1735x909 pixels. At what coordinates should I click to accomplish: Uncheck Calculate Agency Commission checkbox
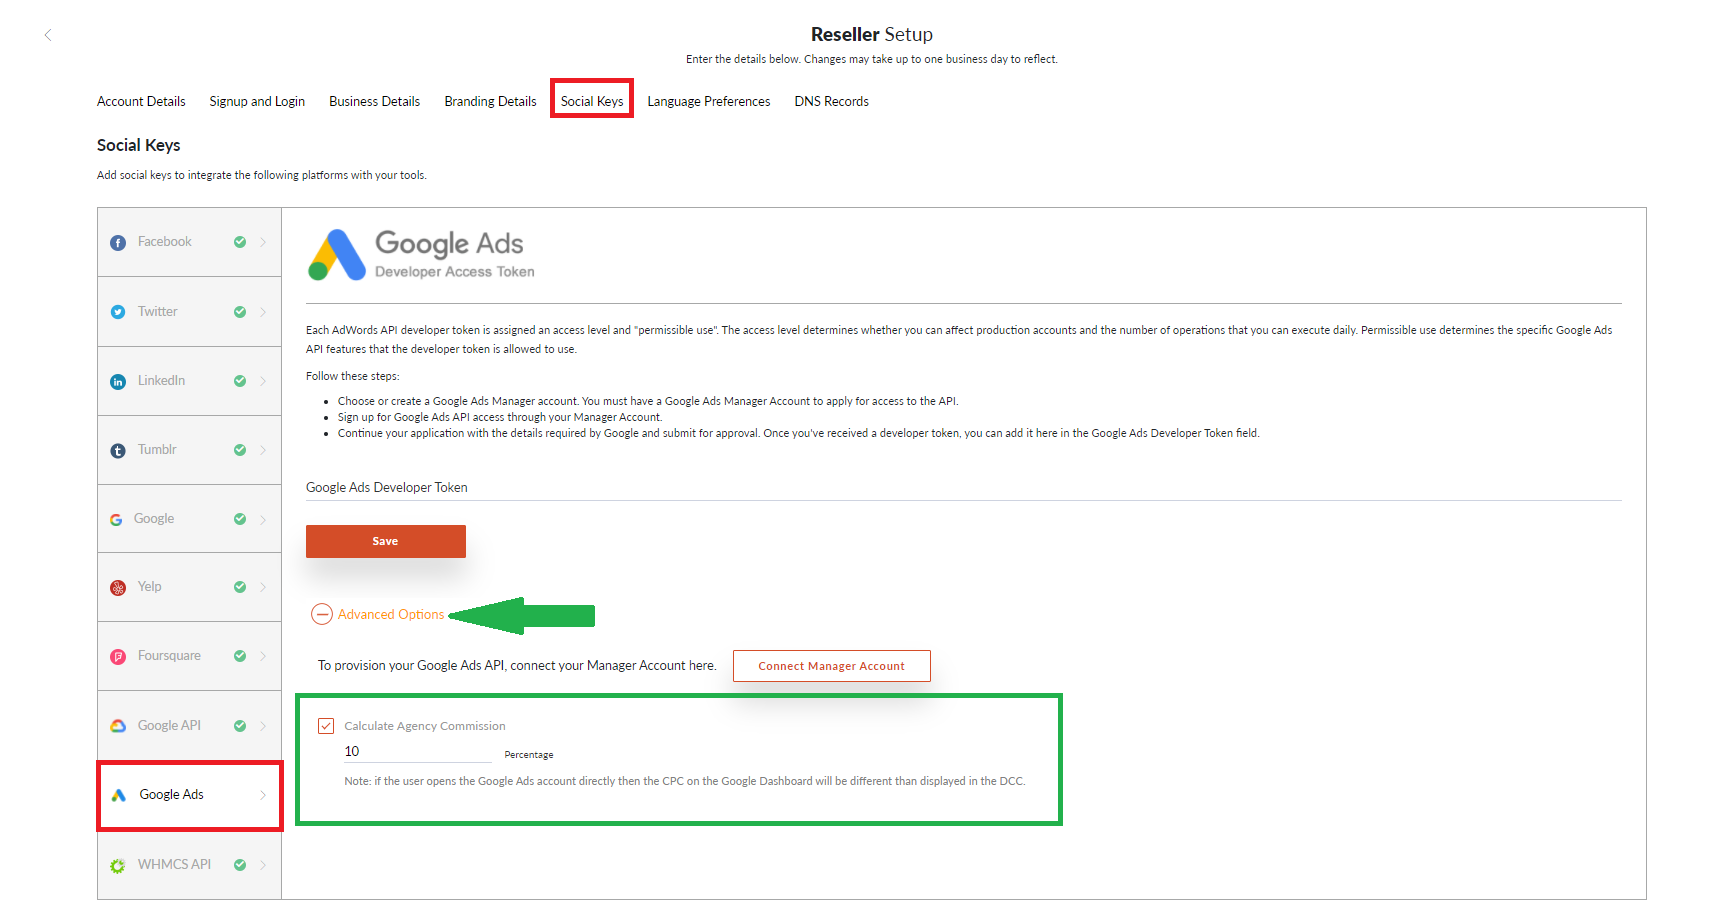click(x=326, y=726)
